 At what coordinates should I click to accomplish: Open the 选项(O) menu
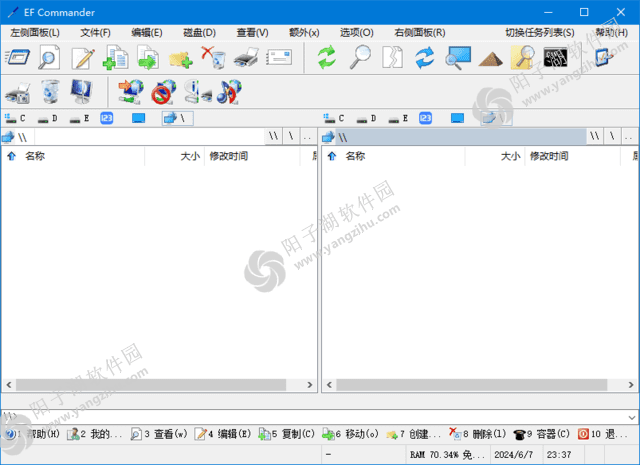356,33
